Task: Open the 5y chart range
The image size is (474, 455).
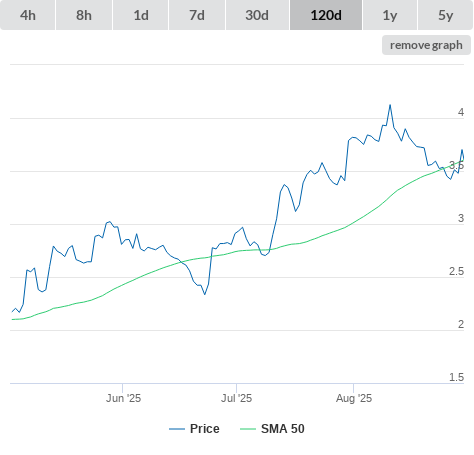Action: [x=446, y=15]
